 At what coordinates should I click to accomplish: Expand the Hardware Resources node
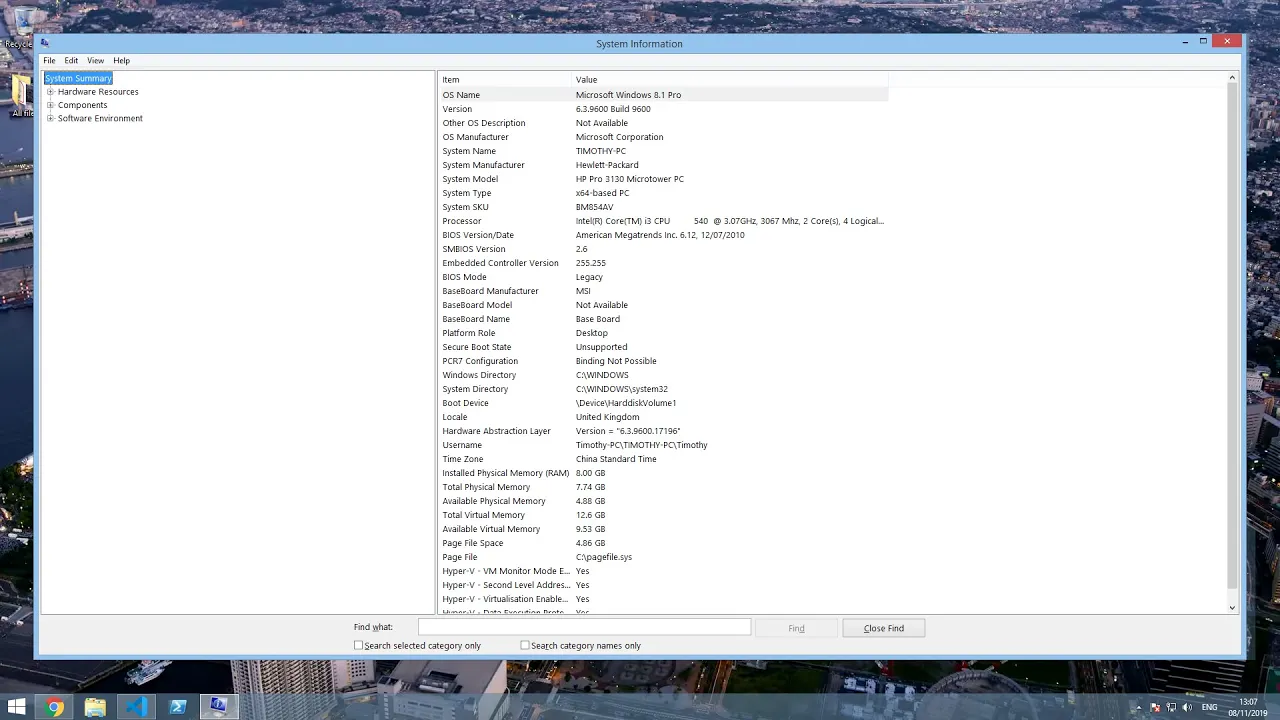point(50,91)
